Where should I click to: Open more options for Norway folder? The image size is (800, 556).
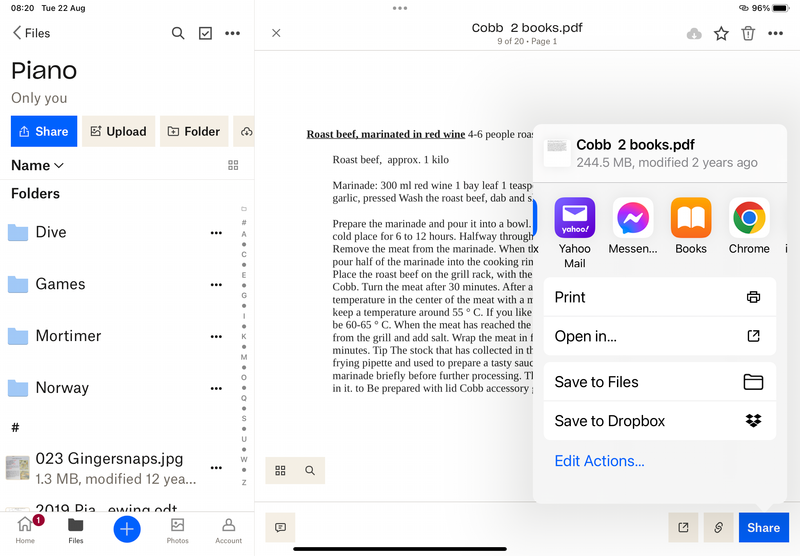(216, 388)
